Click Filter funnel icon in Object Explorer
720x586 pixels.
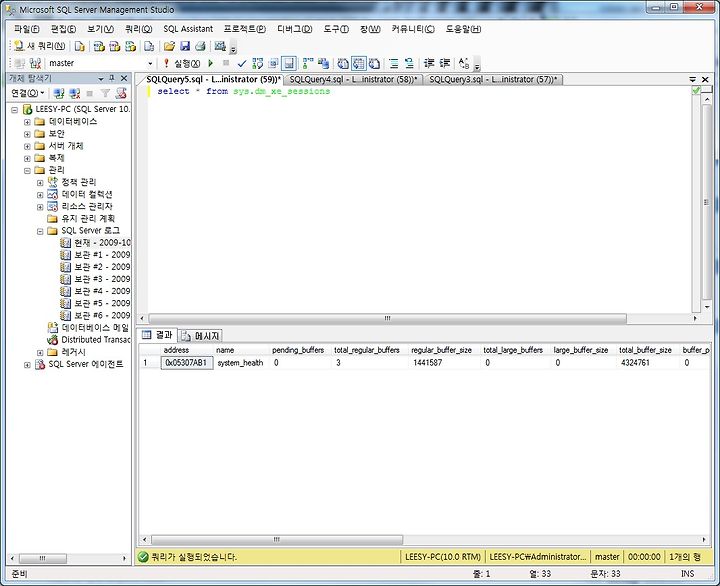tap(105, 93)
